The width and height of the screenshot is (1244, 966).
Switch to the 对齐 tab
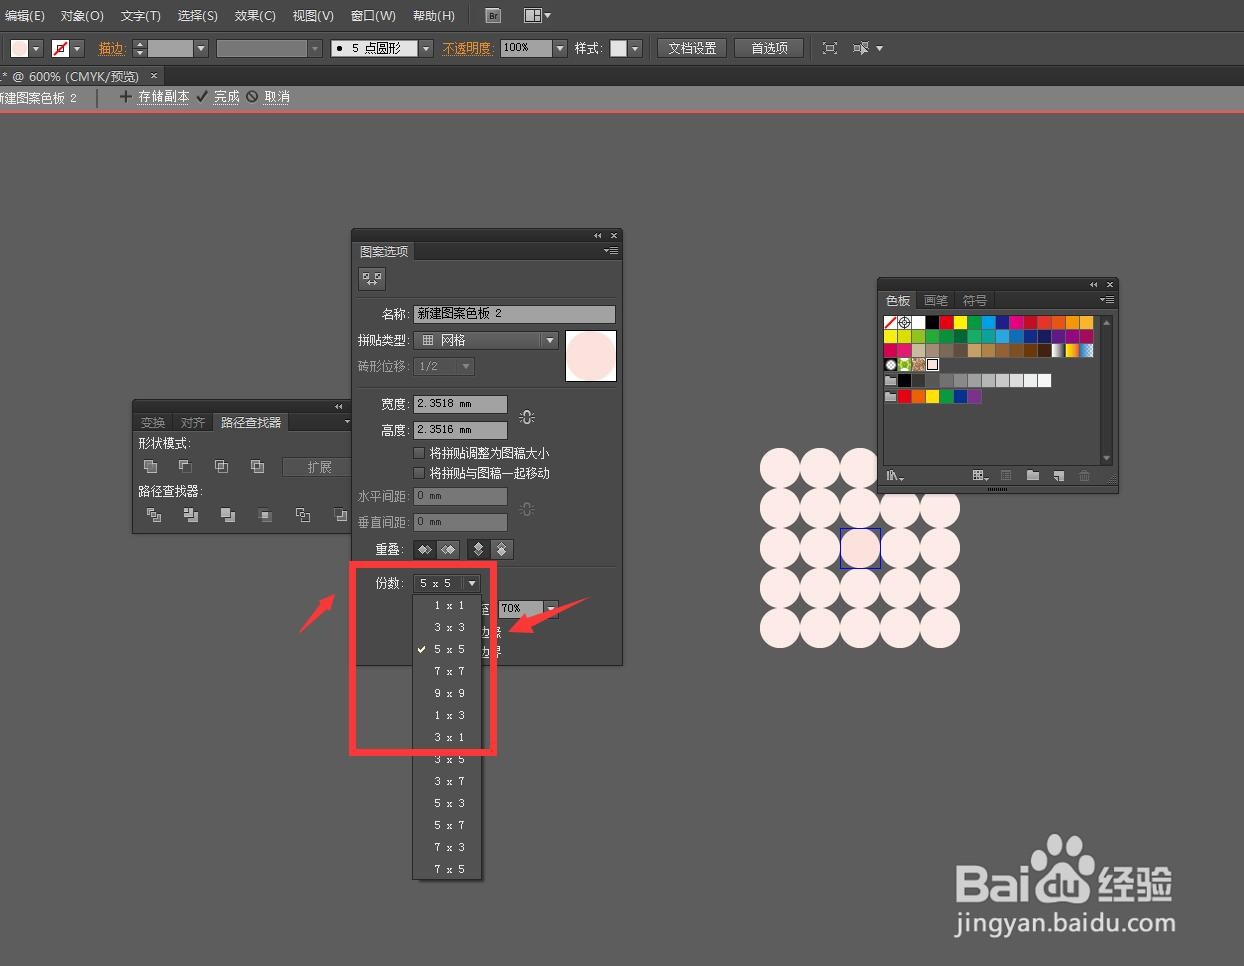193,422
